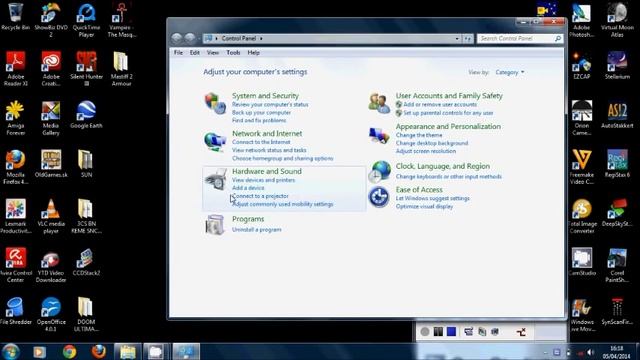This screenshot has height=360, width=640.
Task: Open the File menu
Action: click(x=178, y=53)
